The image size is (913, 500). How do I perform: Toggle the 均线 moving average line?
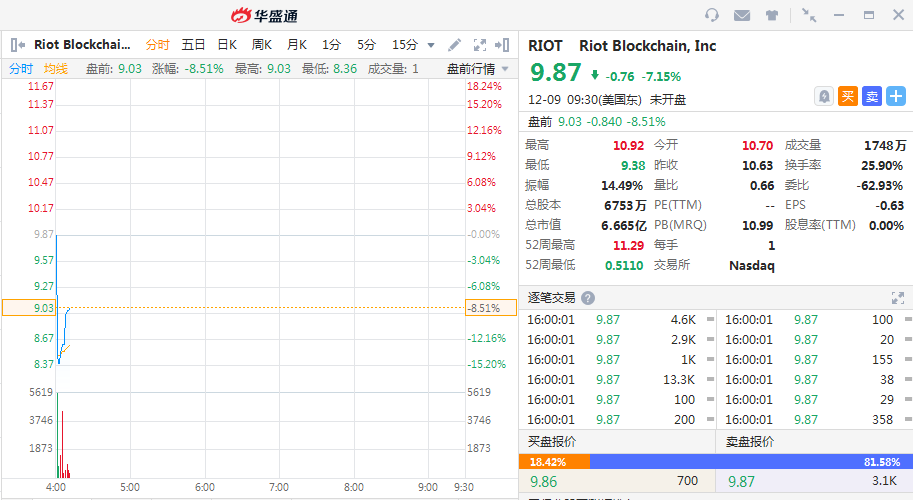[56, 69]
